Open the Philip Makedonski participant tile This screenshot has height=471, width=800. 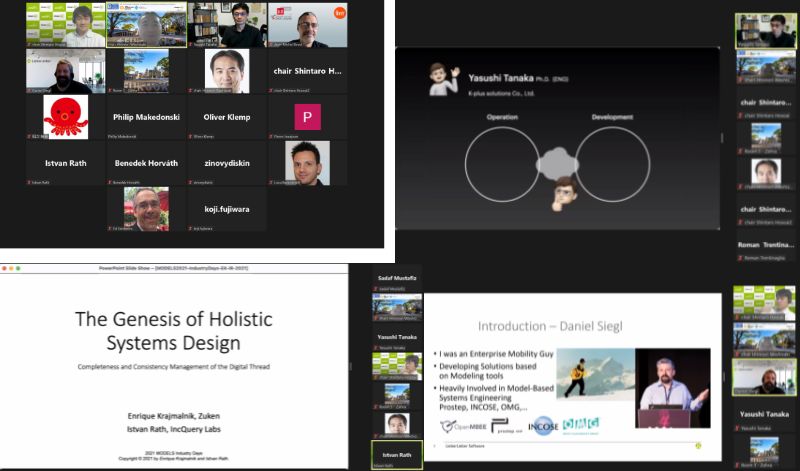click(146, 117)
